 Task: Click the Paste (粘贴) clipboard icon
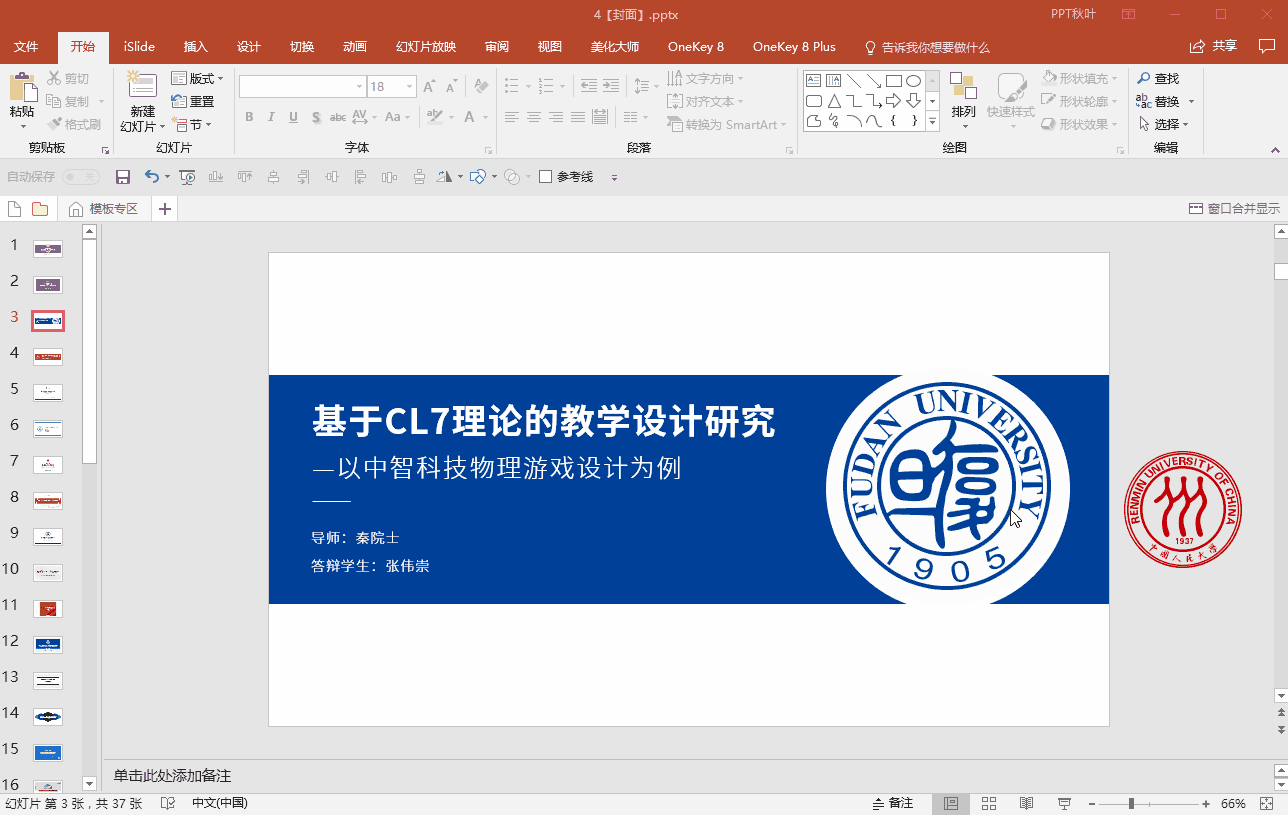[22, 88]
